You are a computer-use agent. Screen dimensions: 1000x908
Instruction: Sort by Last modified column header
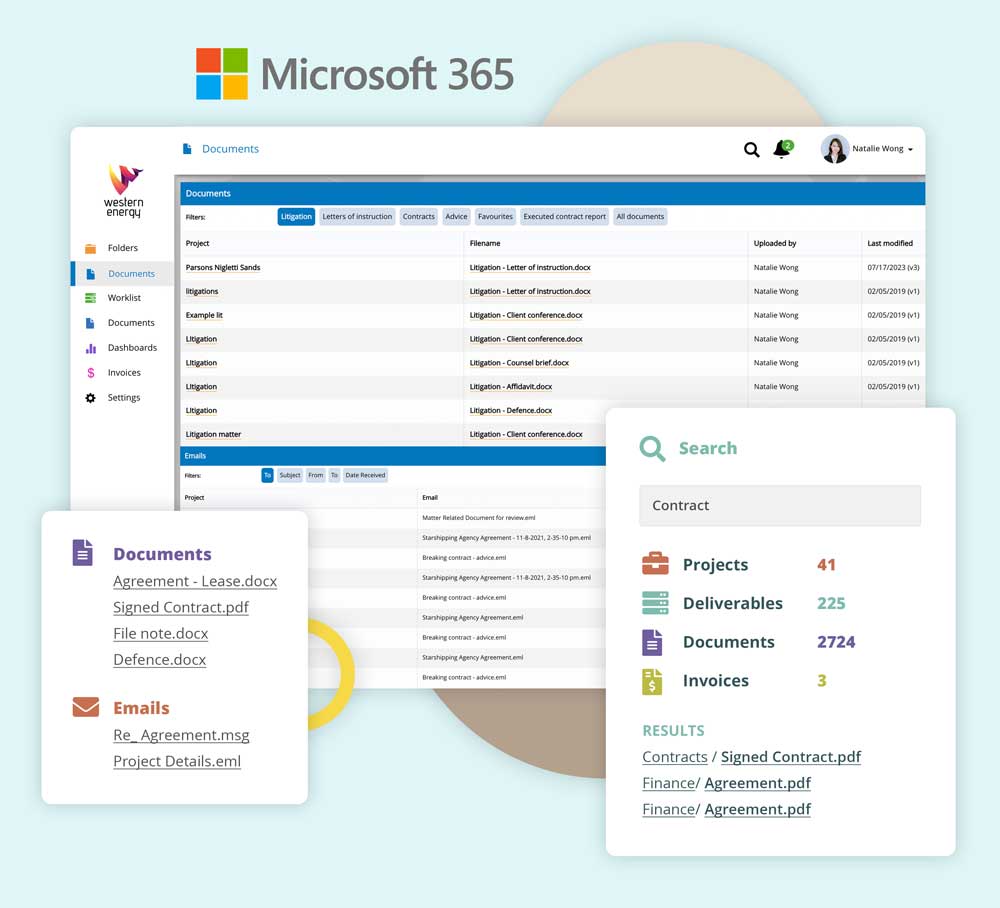[889, 243]
